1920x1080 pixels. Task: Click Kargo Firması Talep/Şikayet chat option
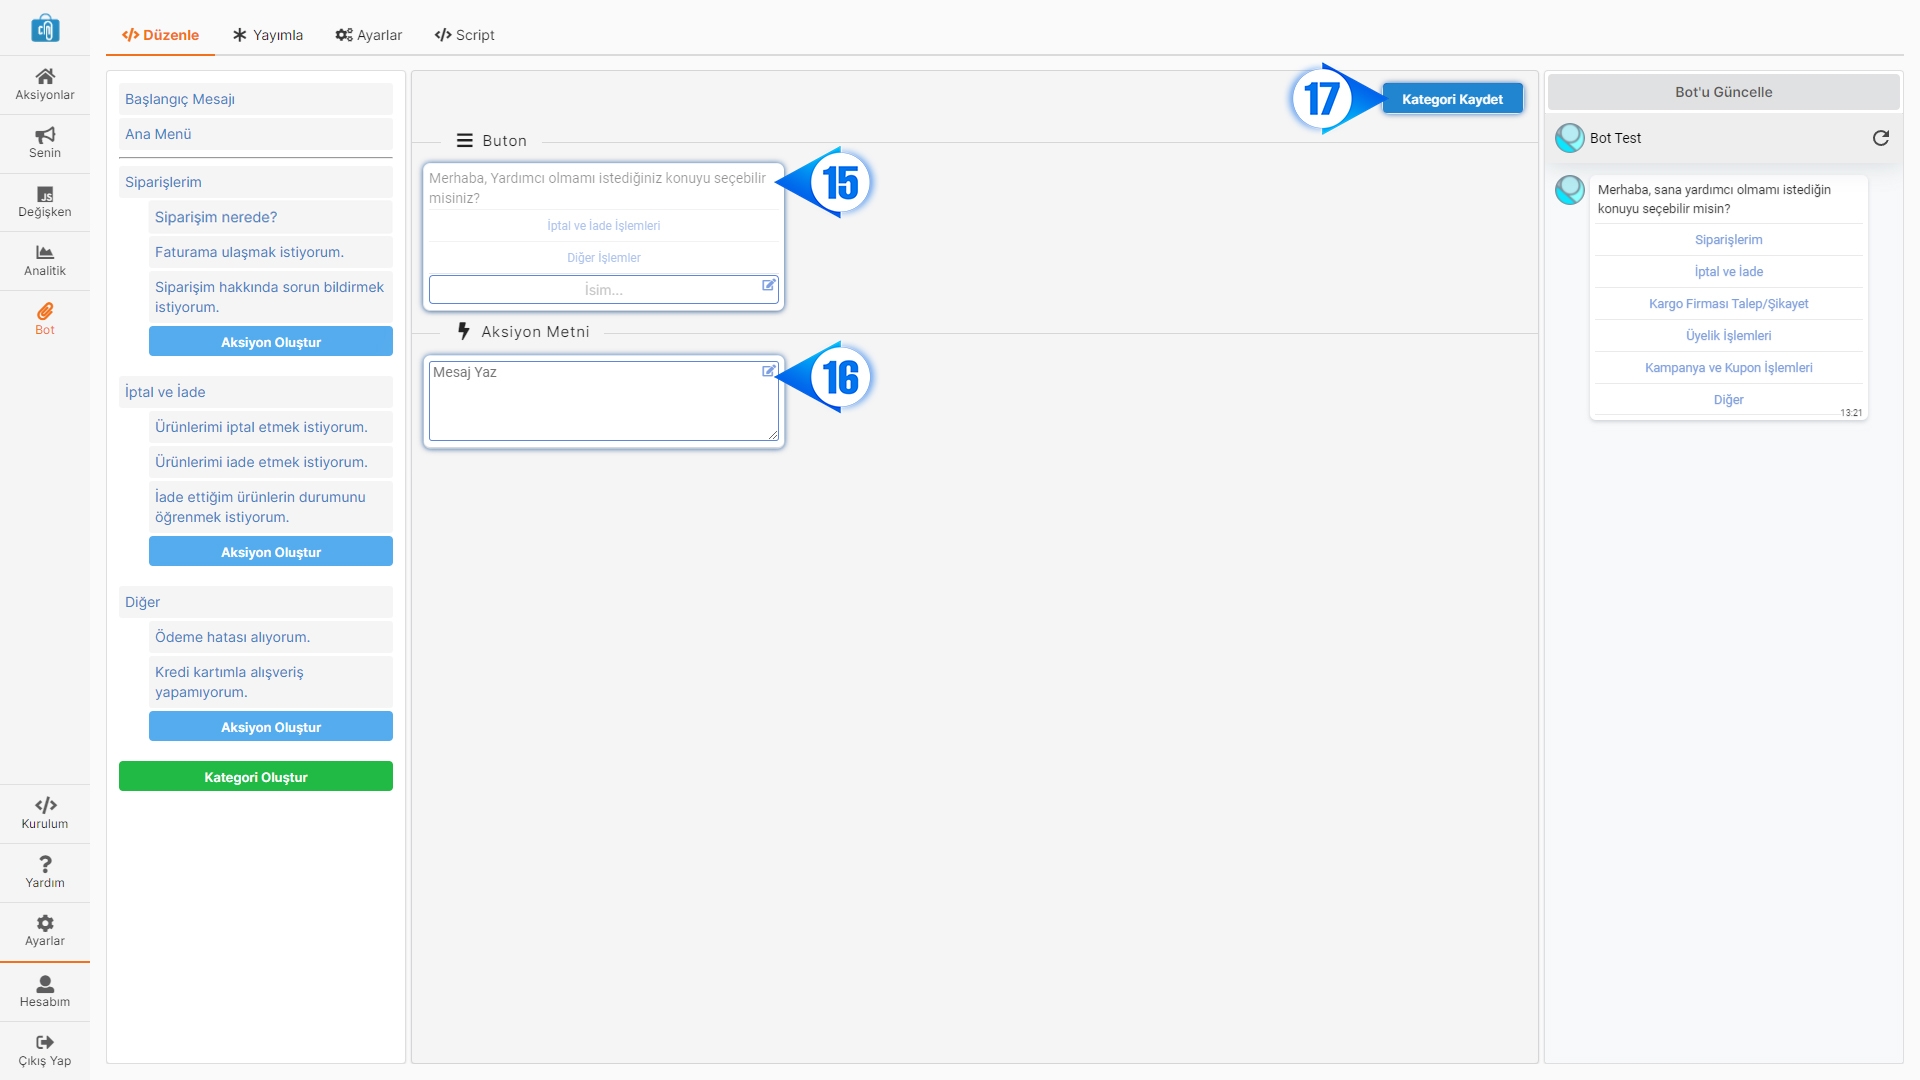point(1728,304)
